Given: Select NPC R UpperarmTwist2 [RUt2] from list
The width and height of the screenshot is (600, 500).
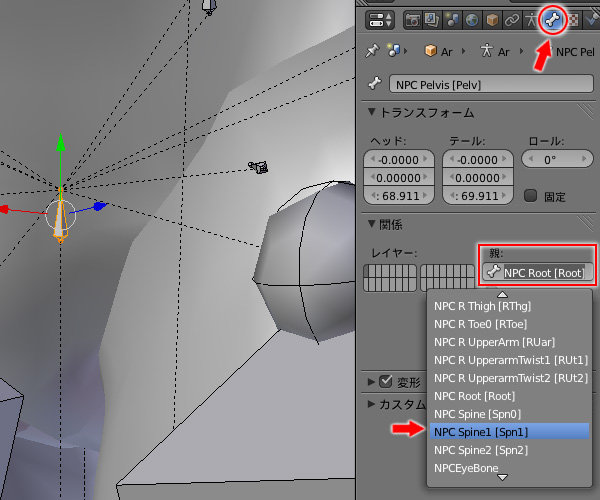Looking at the screenshot, I should (x=509, y=378).
